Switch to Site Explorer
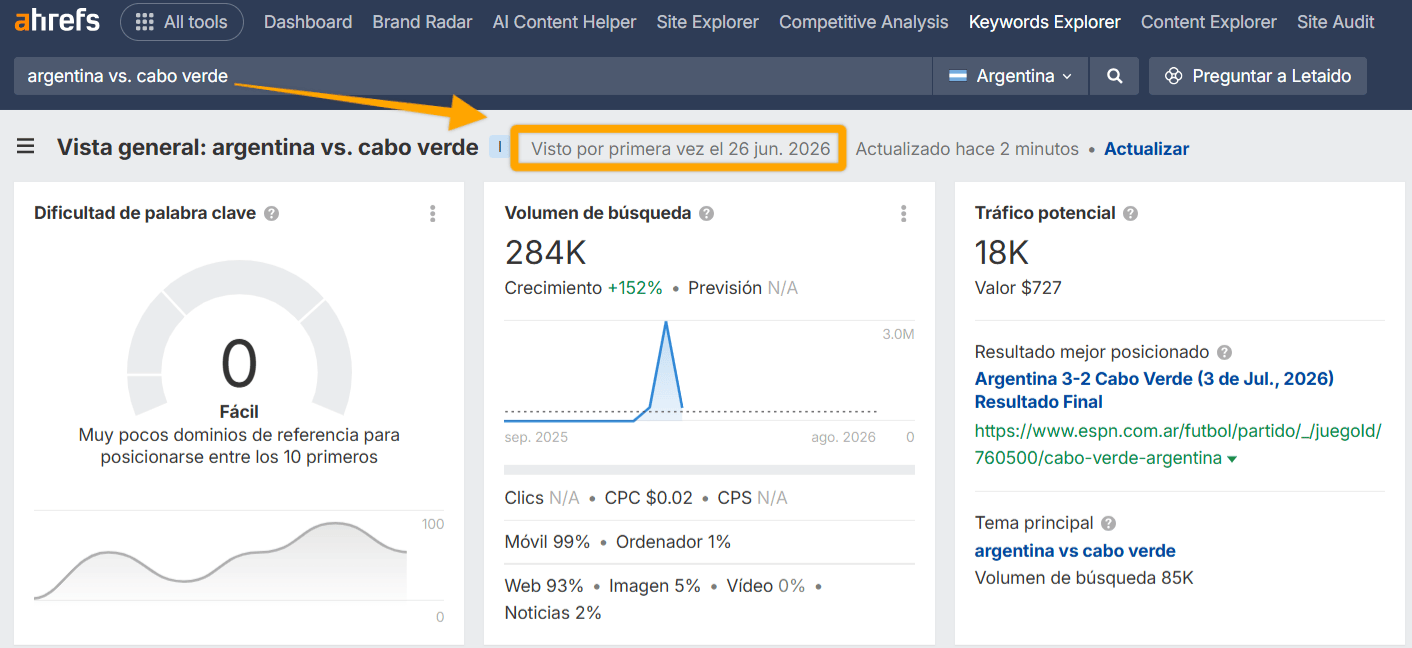This screenshot has height=648, width=1412. coord(707,22)
